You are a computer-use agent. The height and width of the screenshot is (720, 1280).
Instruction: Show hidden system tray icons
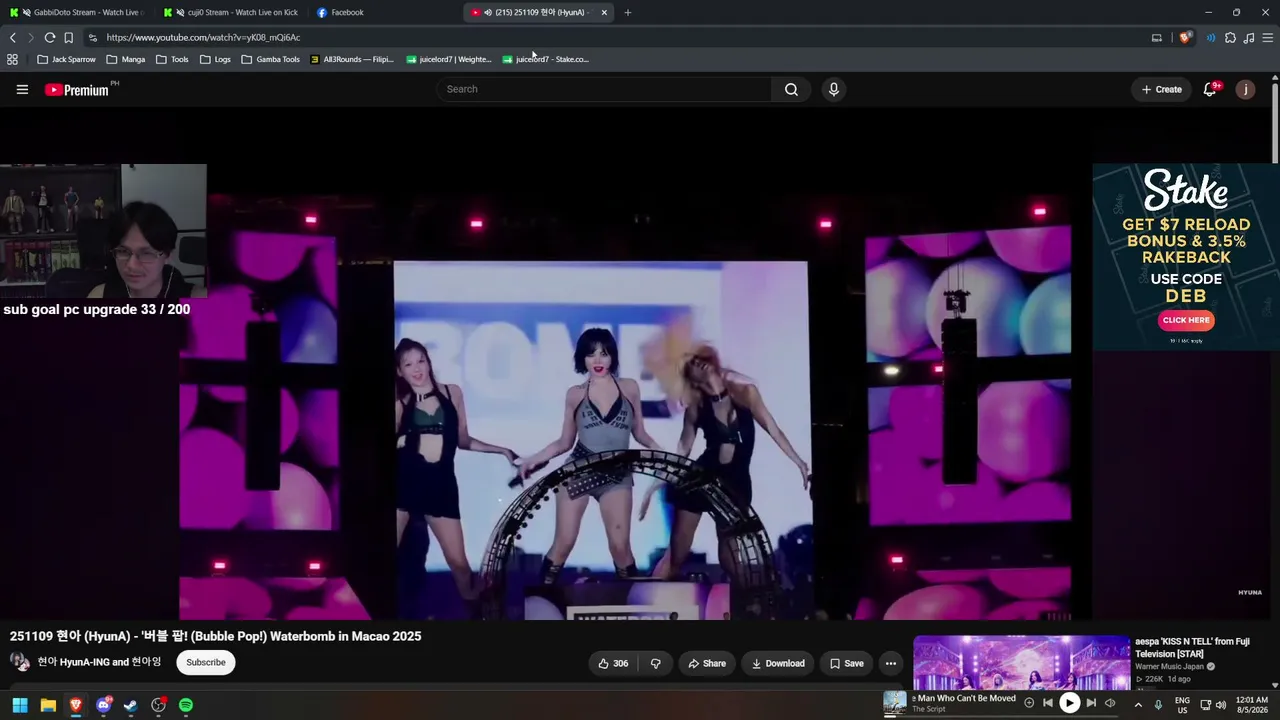point(1138,705)
